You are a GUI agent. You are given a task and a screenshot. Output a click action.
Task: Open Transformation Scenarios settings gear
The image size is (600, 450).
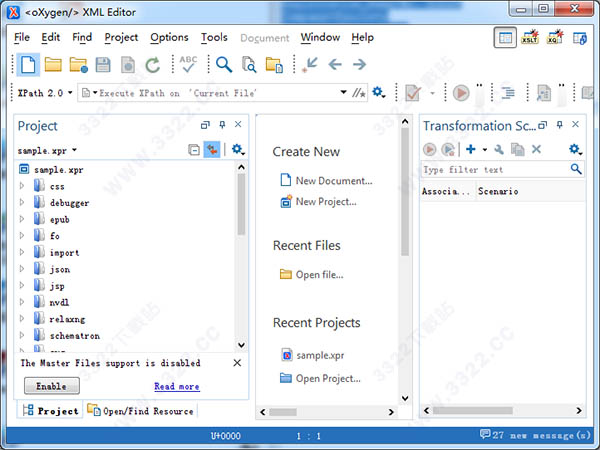click(575, 149)
